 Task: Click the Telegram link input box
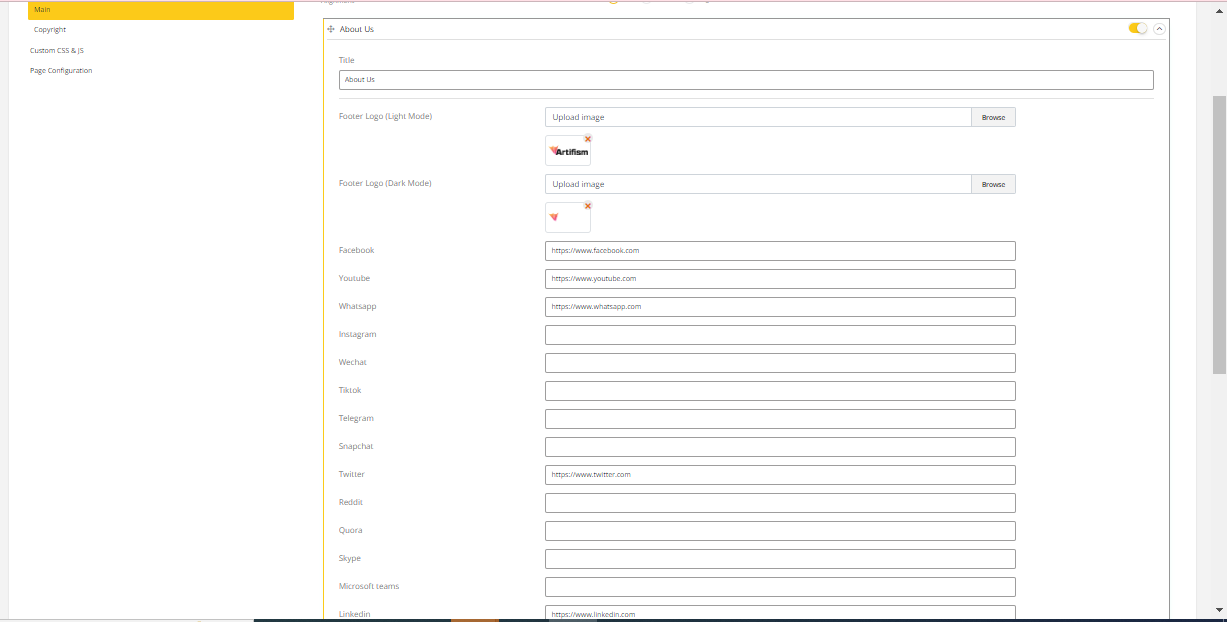pyautogui.click(x=780, y=419)
